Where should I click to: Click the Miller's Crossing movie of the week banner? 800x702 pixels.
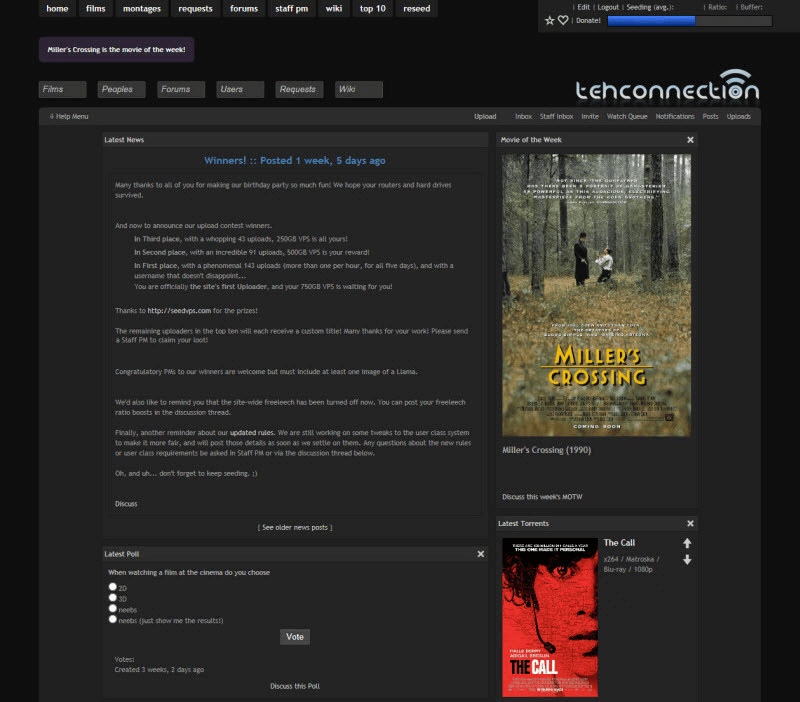116,49
